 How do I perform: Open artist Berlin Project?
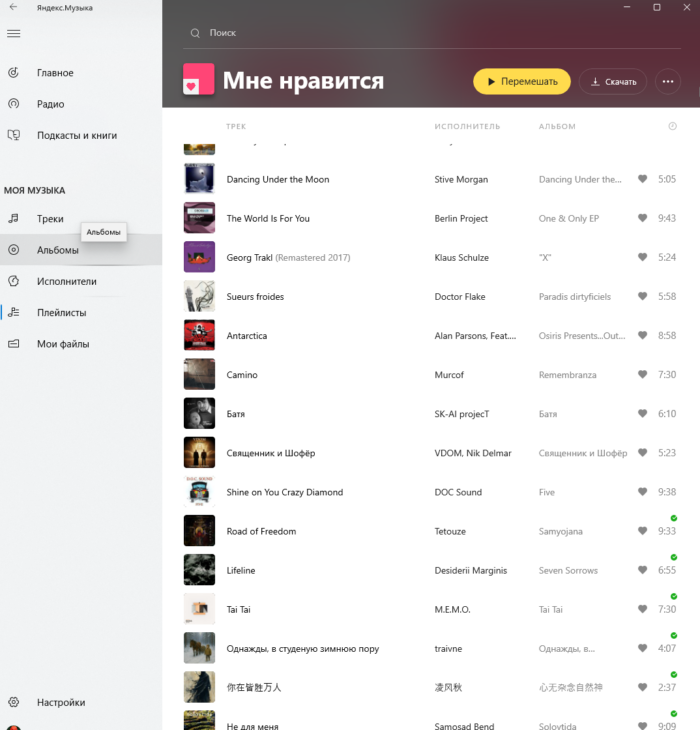(x=461, y=218)
